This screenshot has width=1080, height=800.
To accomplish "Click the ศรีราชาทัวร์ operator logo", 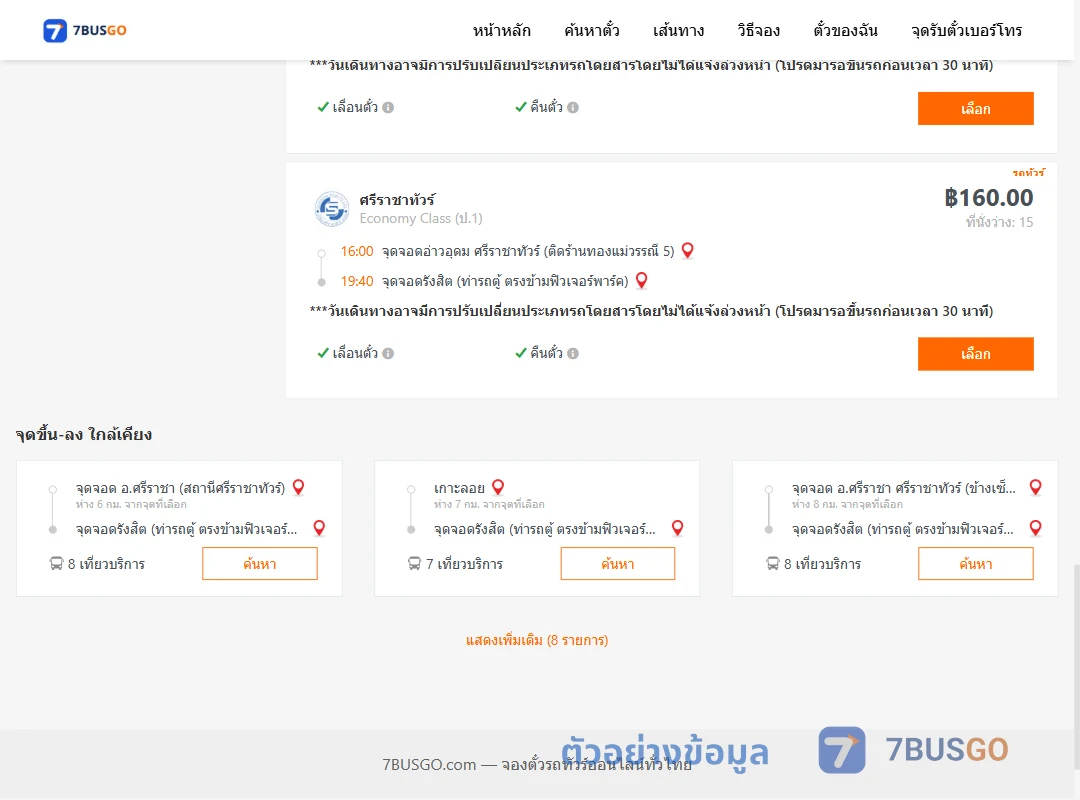I will pyautogui.click(x=332, y=208).
